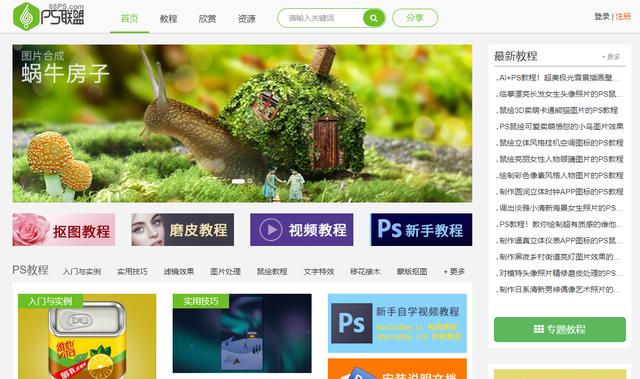
Task: Open the 视频教程 banner
Action: (302, 230)
